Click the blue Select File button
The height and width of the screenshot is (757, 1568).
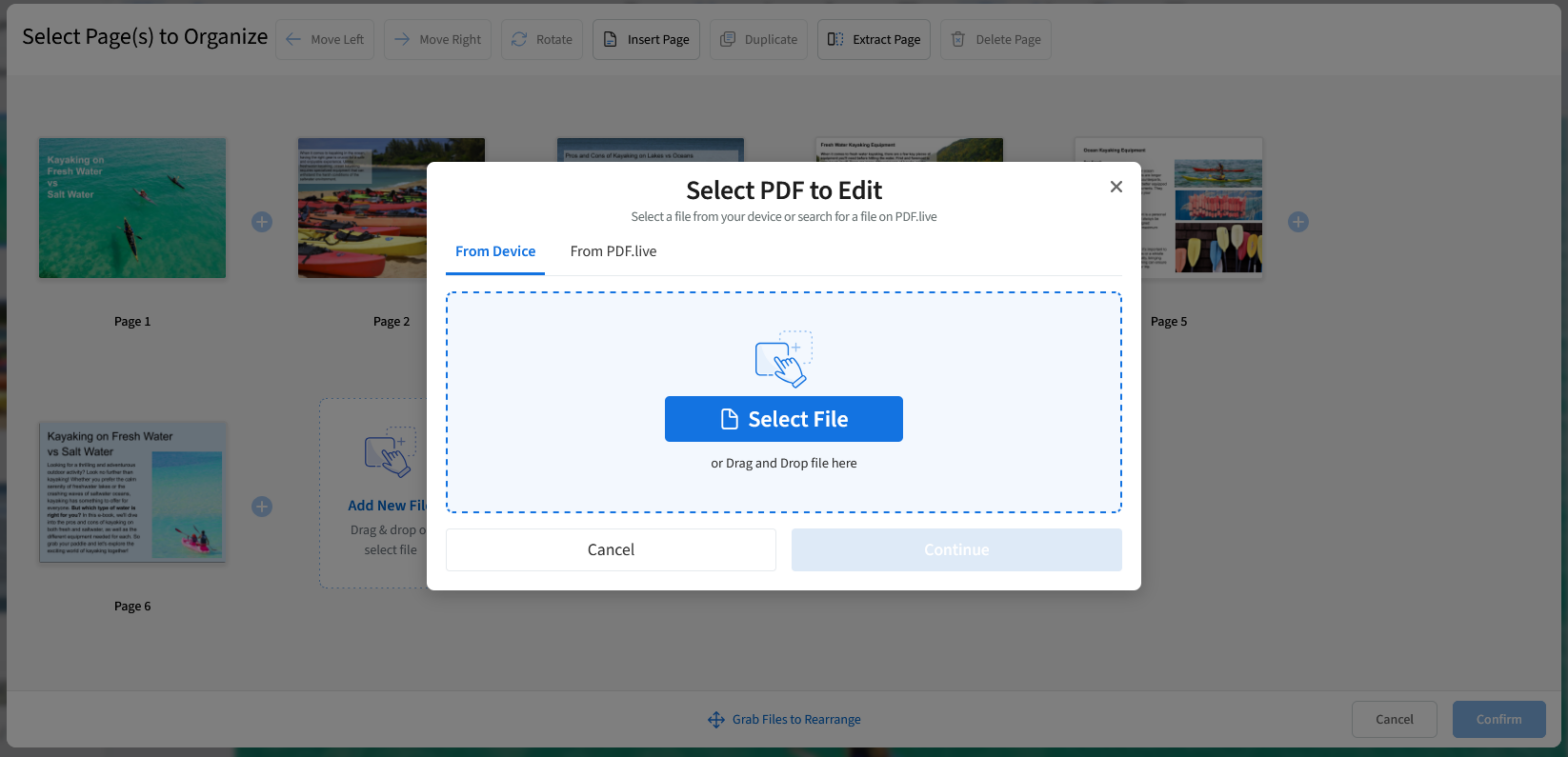tap(783, 419)
